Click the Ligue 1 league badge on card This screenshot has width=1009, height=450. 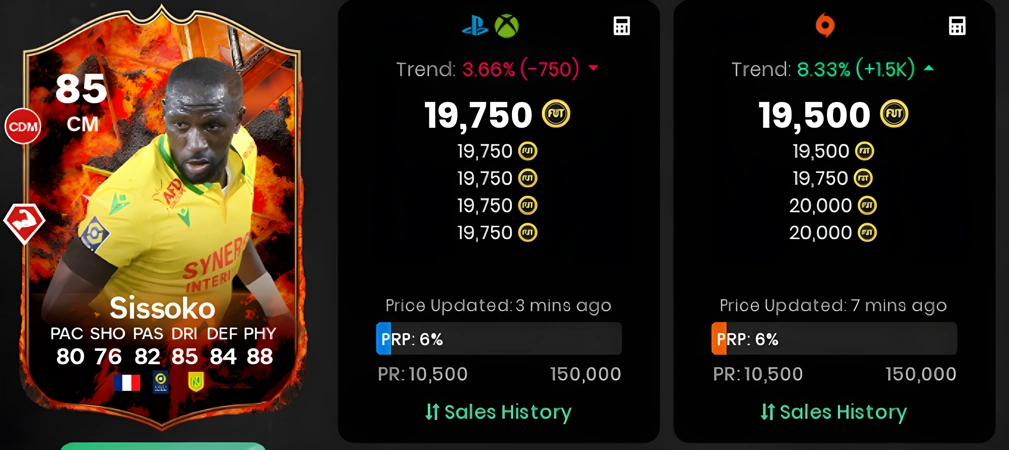(161, 382)
